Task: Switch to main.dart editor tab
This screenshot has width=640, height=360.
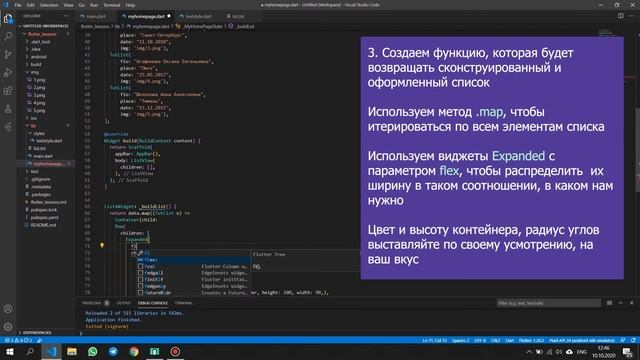Action: pos(96,16)
